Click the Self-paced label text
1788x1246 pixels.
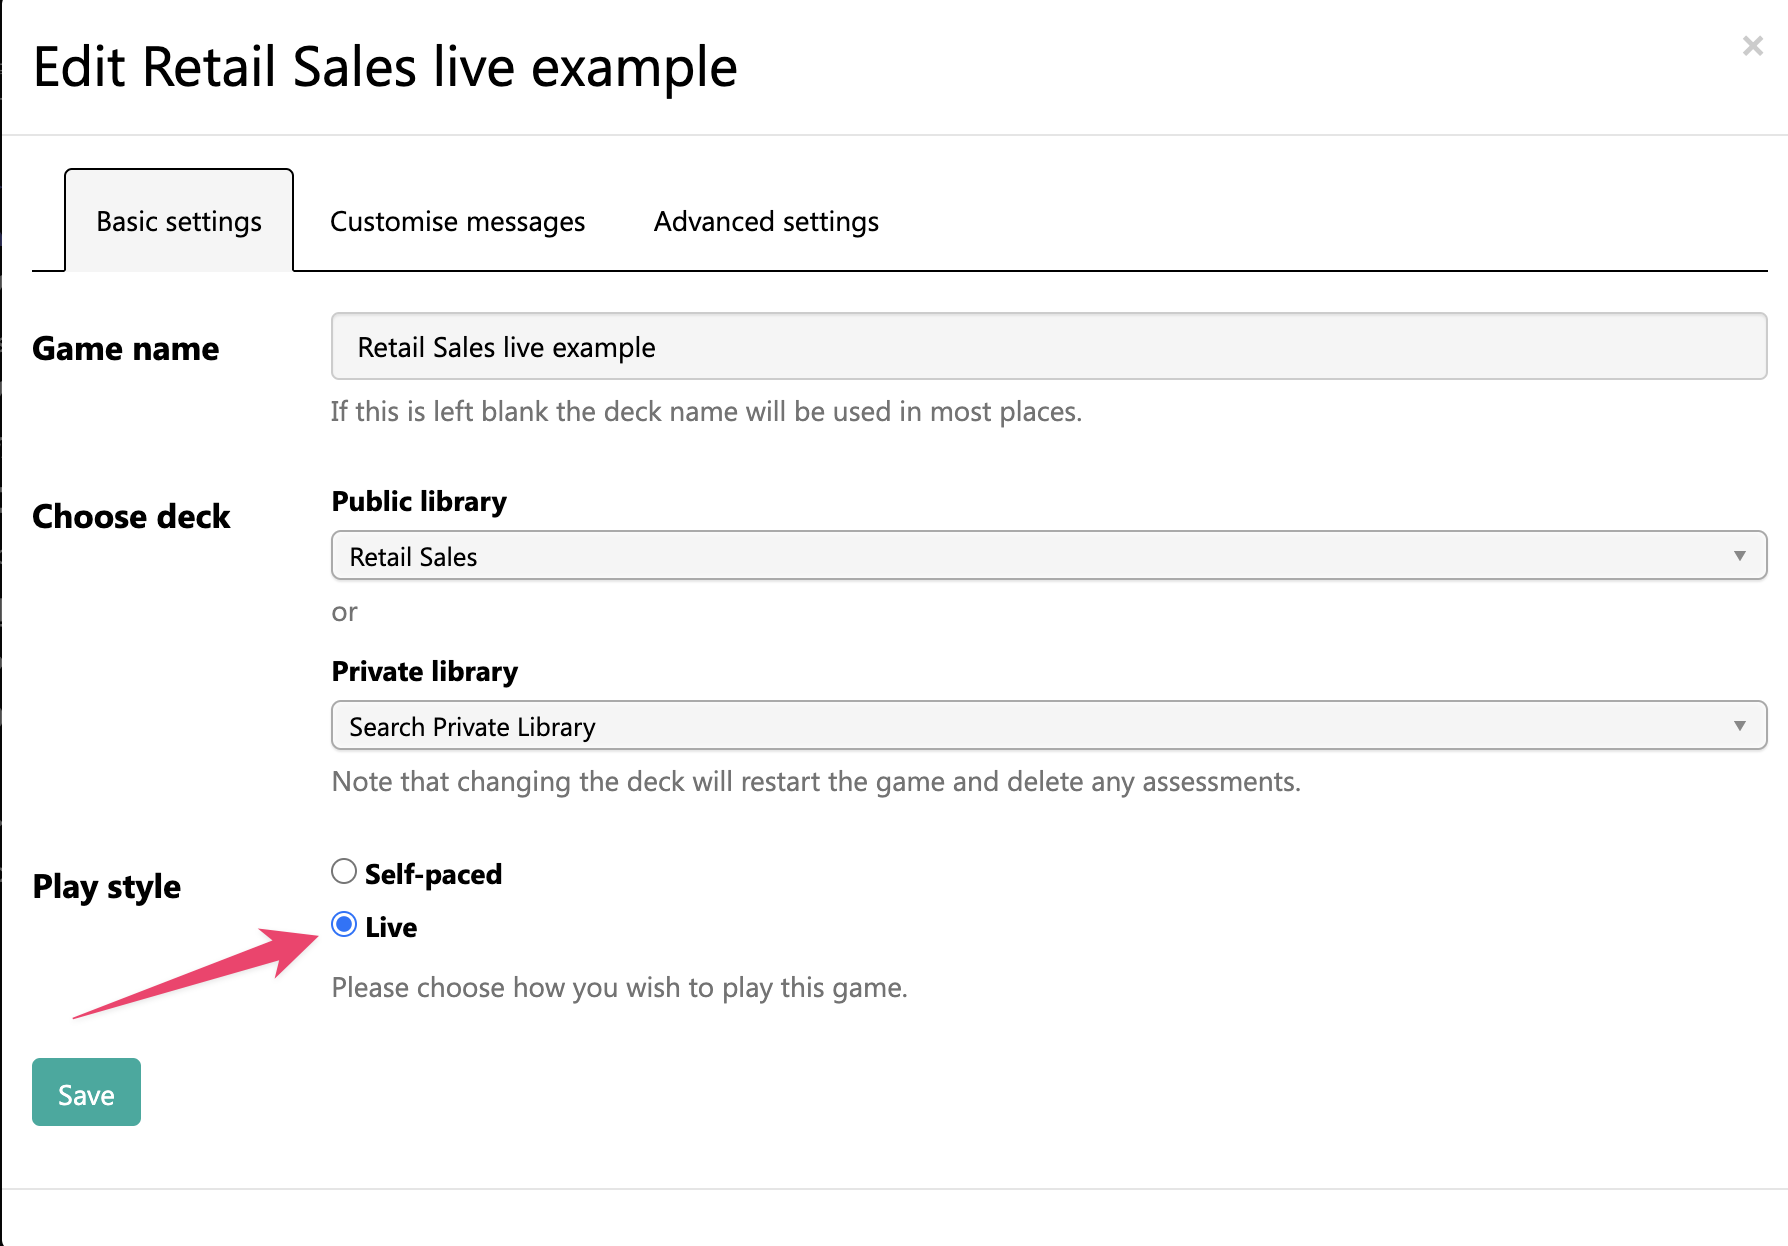pos(433,874)
